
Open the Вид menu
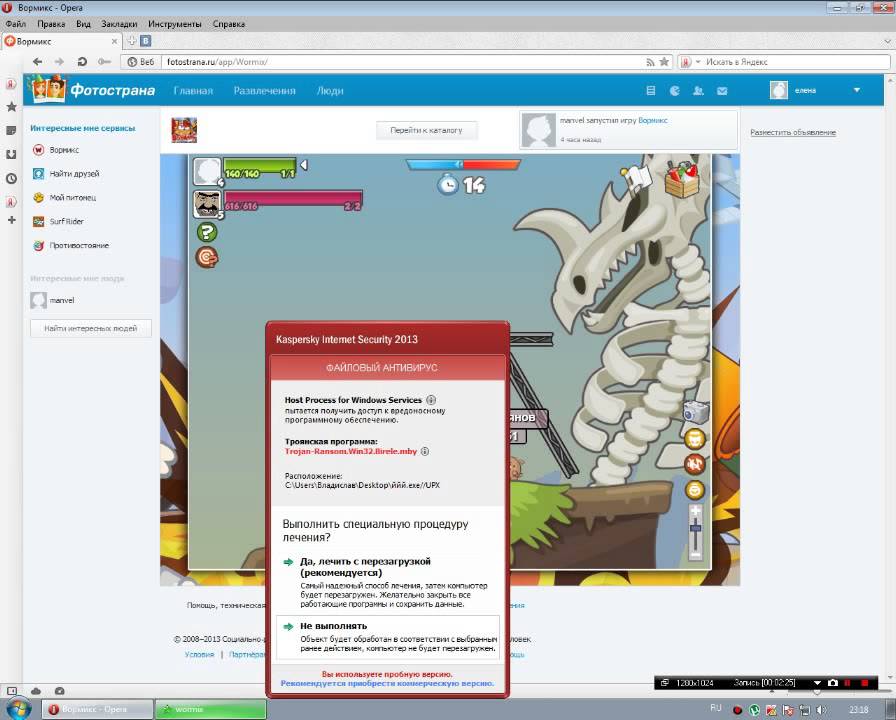pyautogui.click(x=83, y=24)
